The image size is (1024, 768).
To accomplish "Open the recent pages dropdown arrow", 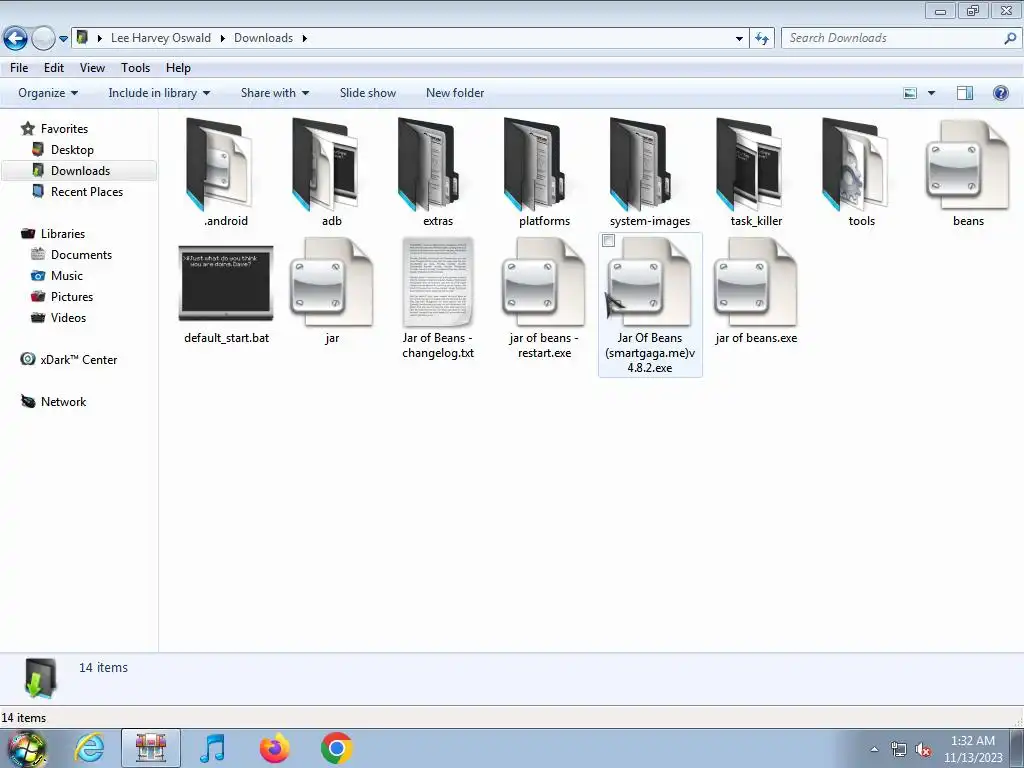I will [63, 39].
